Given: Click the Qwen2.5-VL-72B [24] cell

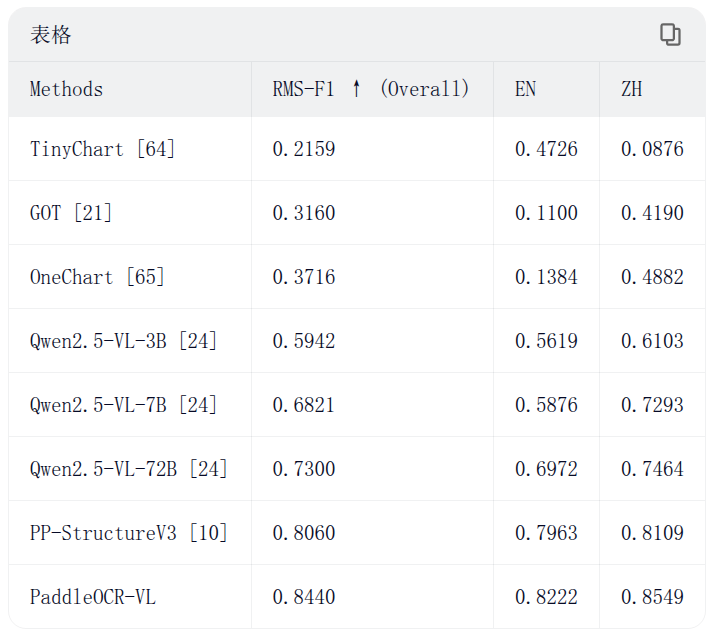Looking at the screenshot, I should coord(128,469).
